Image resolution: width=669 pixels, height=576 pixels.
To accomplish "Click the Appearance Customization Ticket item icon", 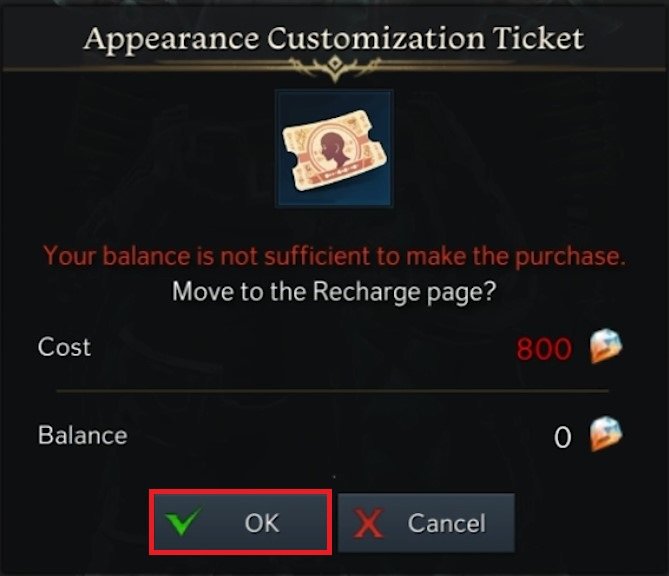I will [334, 152].
